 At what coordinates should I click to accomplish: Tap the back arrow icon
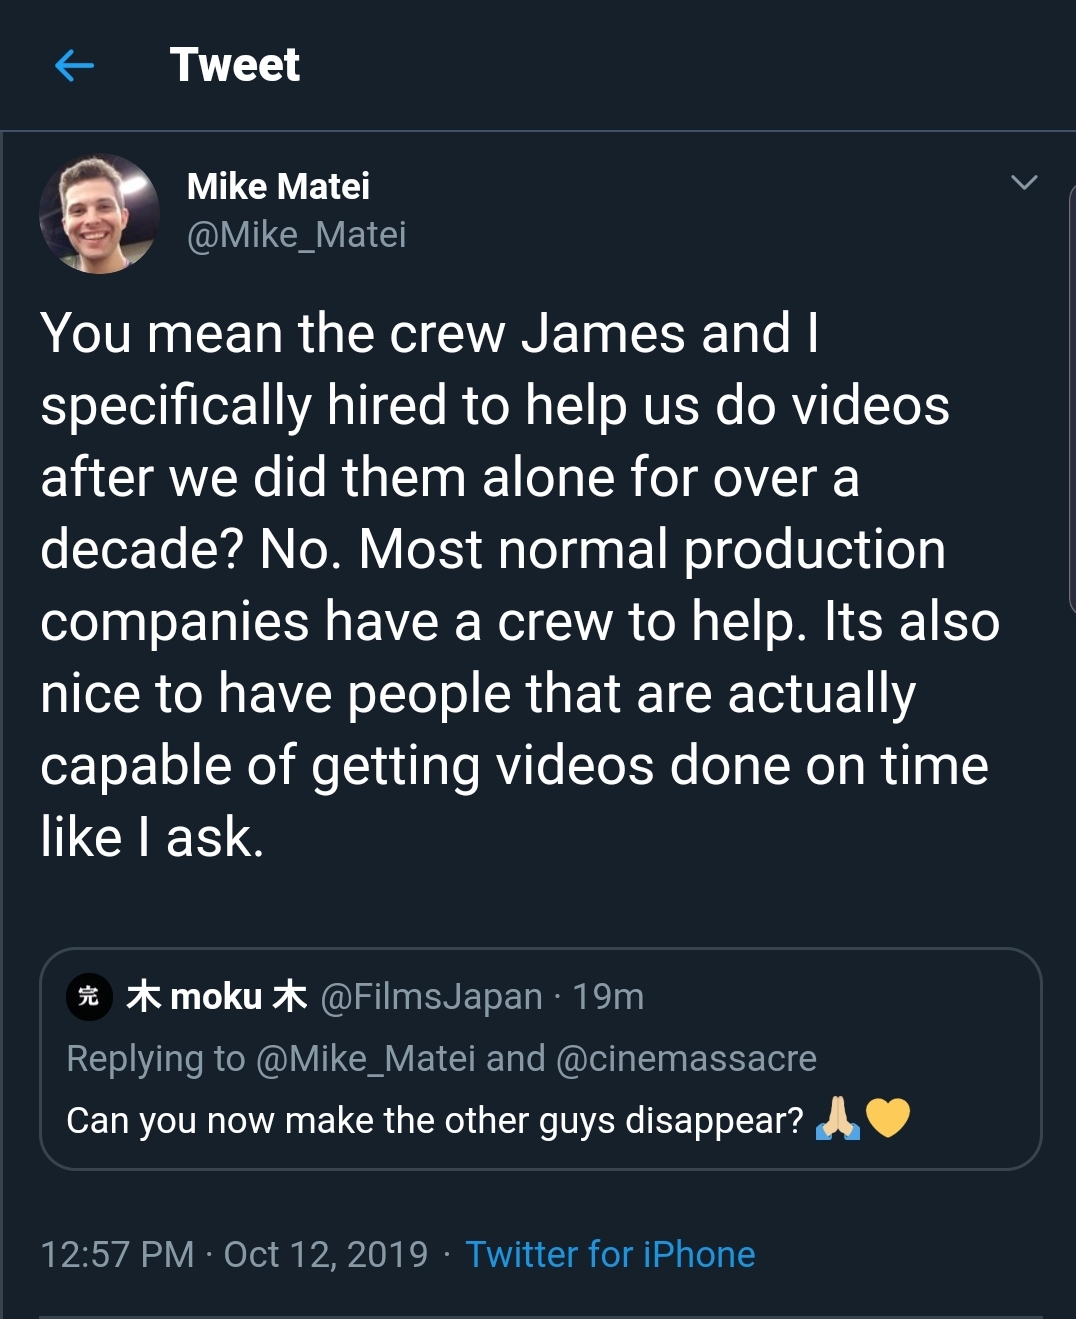pyautogui.click(x=74, y=66)
